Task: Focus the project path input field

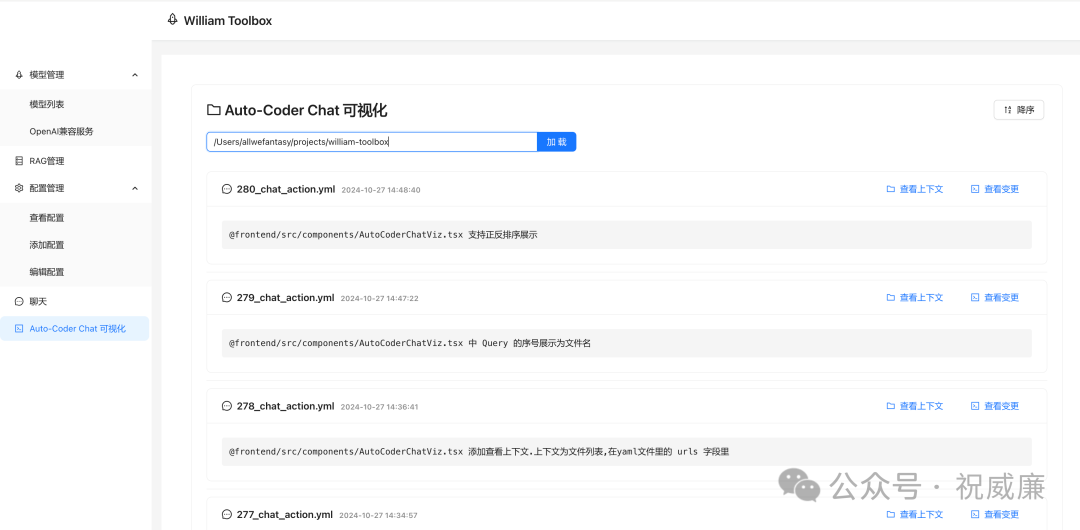Action: click(x=372, y=142)
